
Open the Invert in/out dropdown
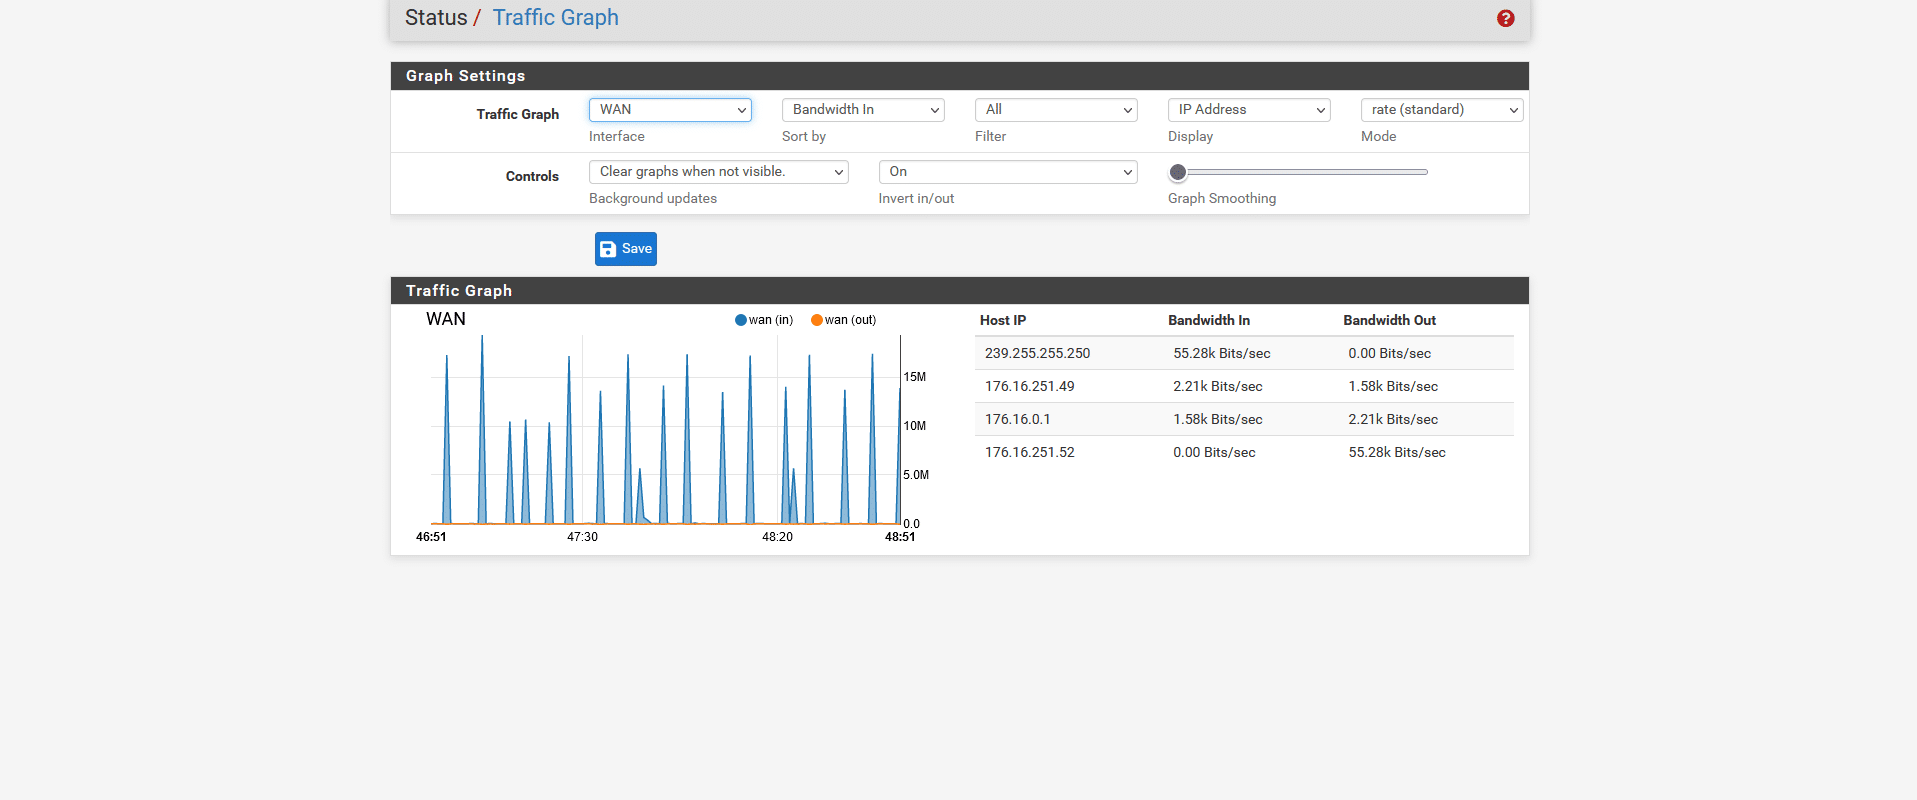(x=1008, y=172)
